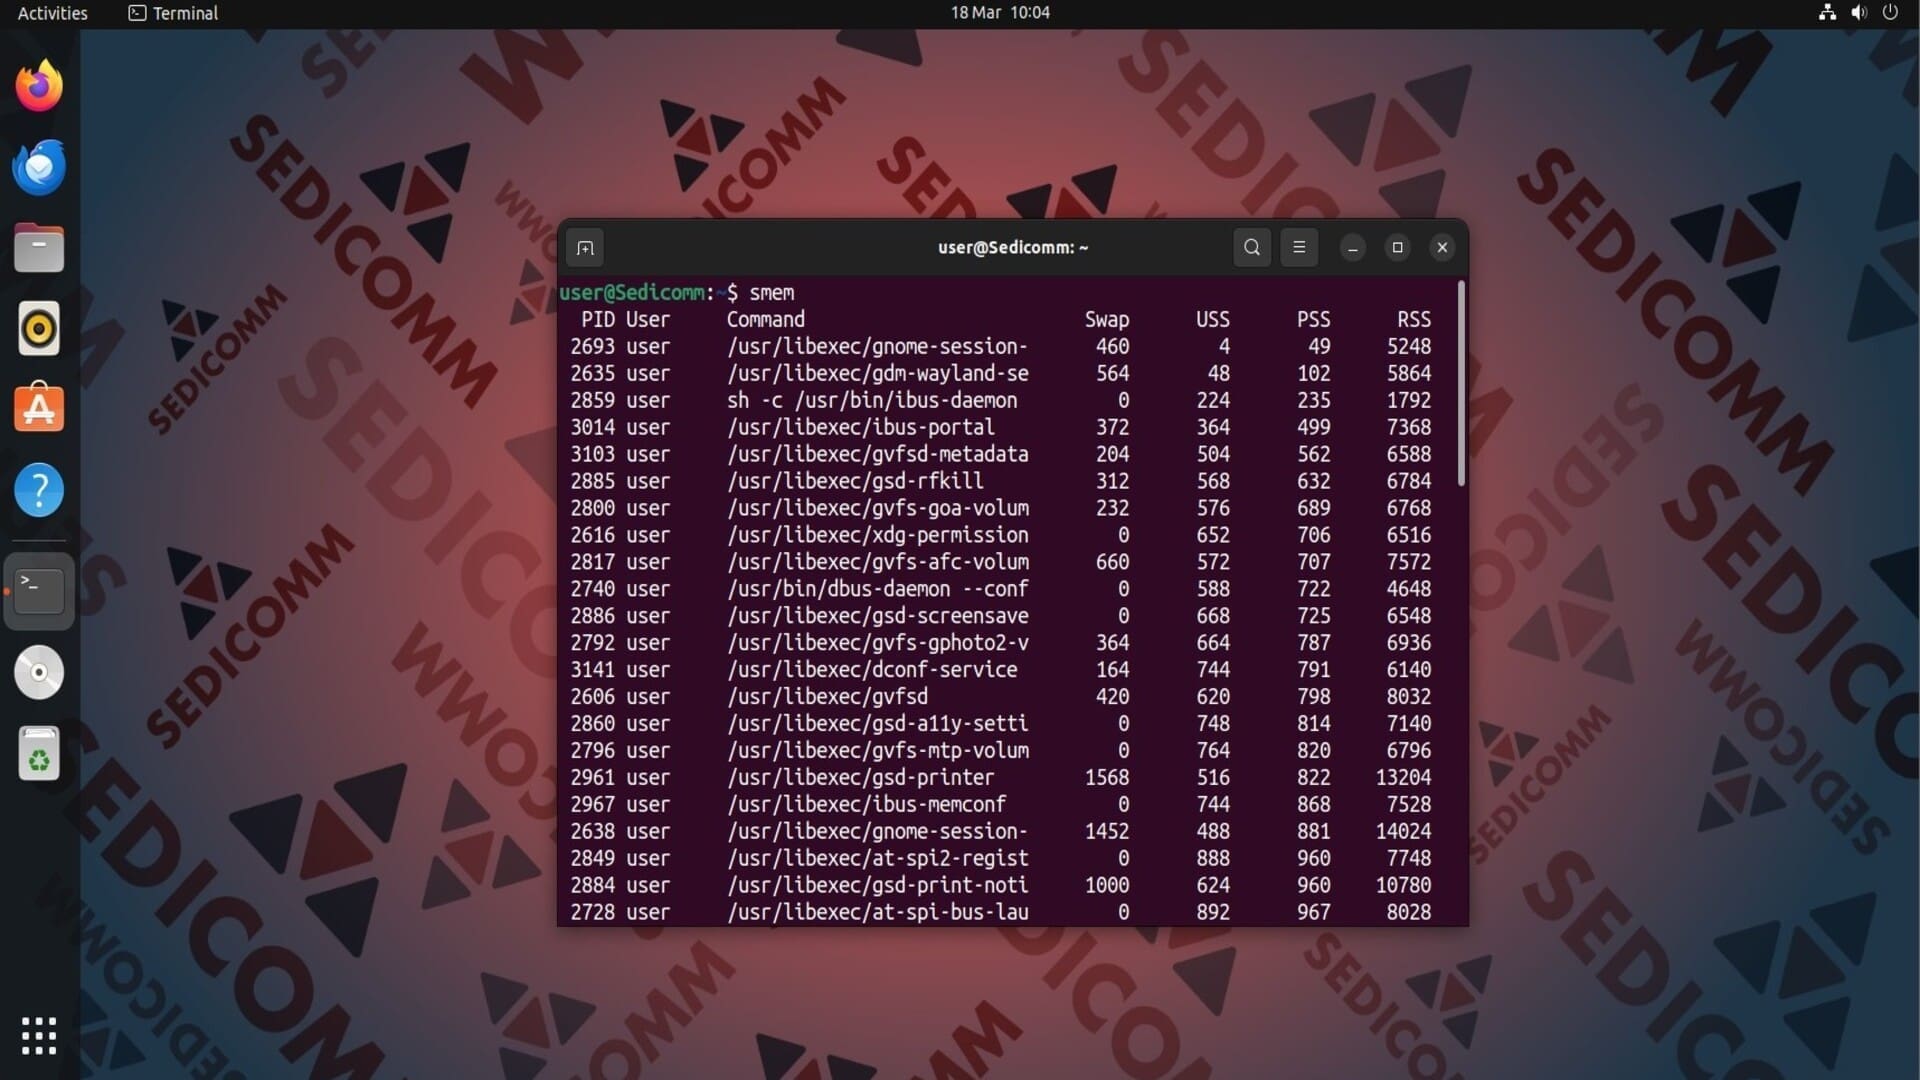Open Ubuntu Software store icon

click(x=39, y=409)
